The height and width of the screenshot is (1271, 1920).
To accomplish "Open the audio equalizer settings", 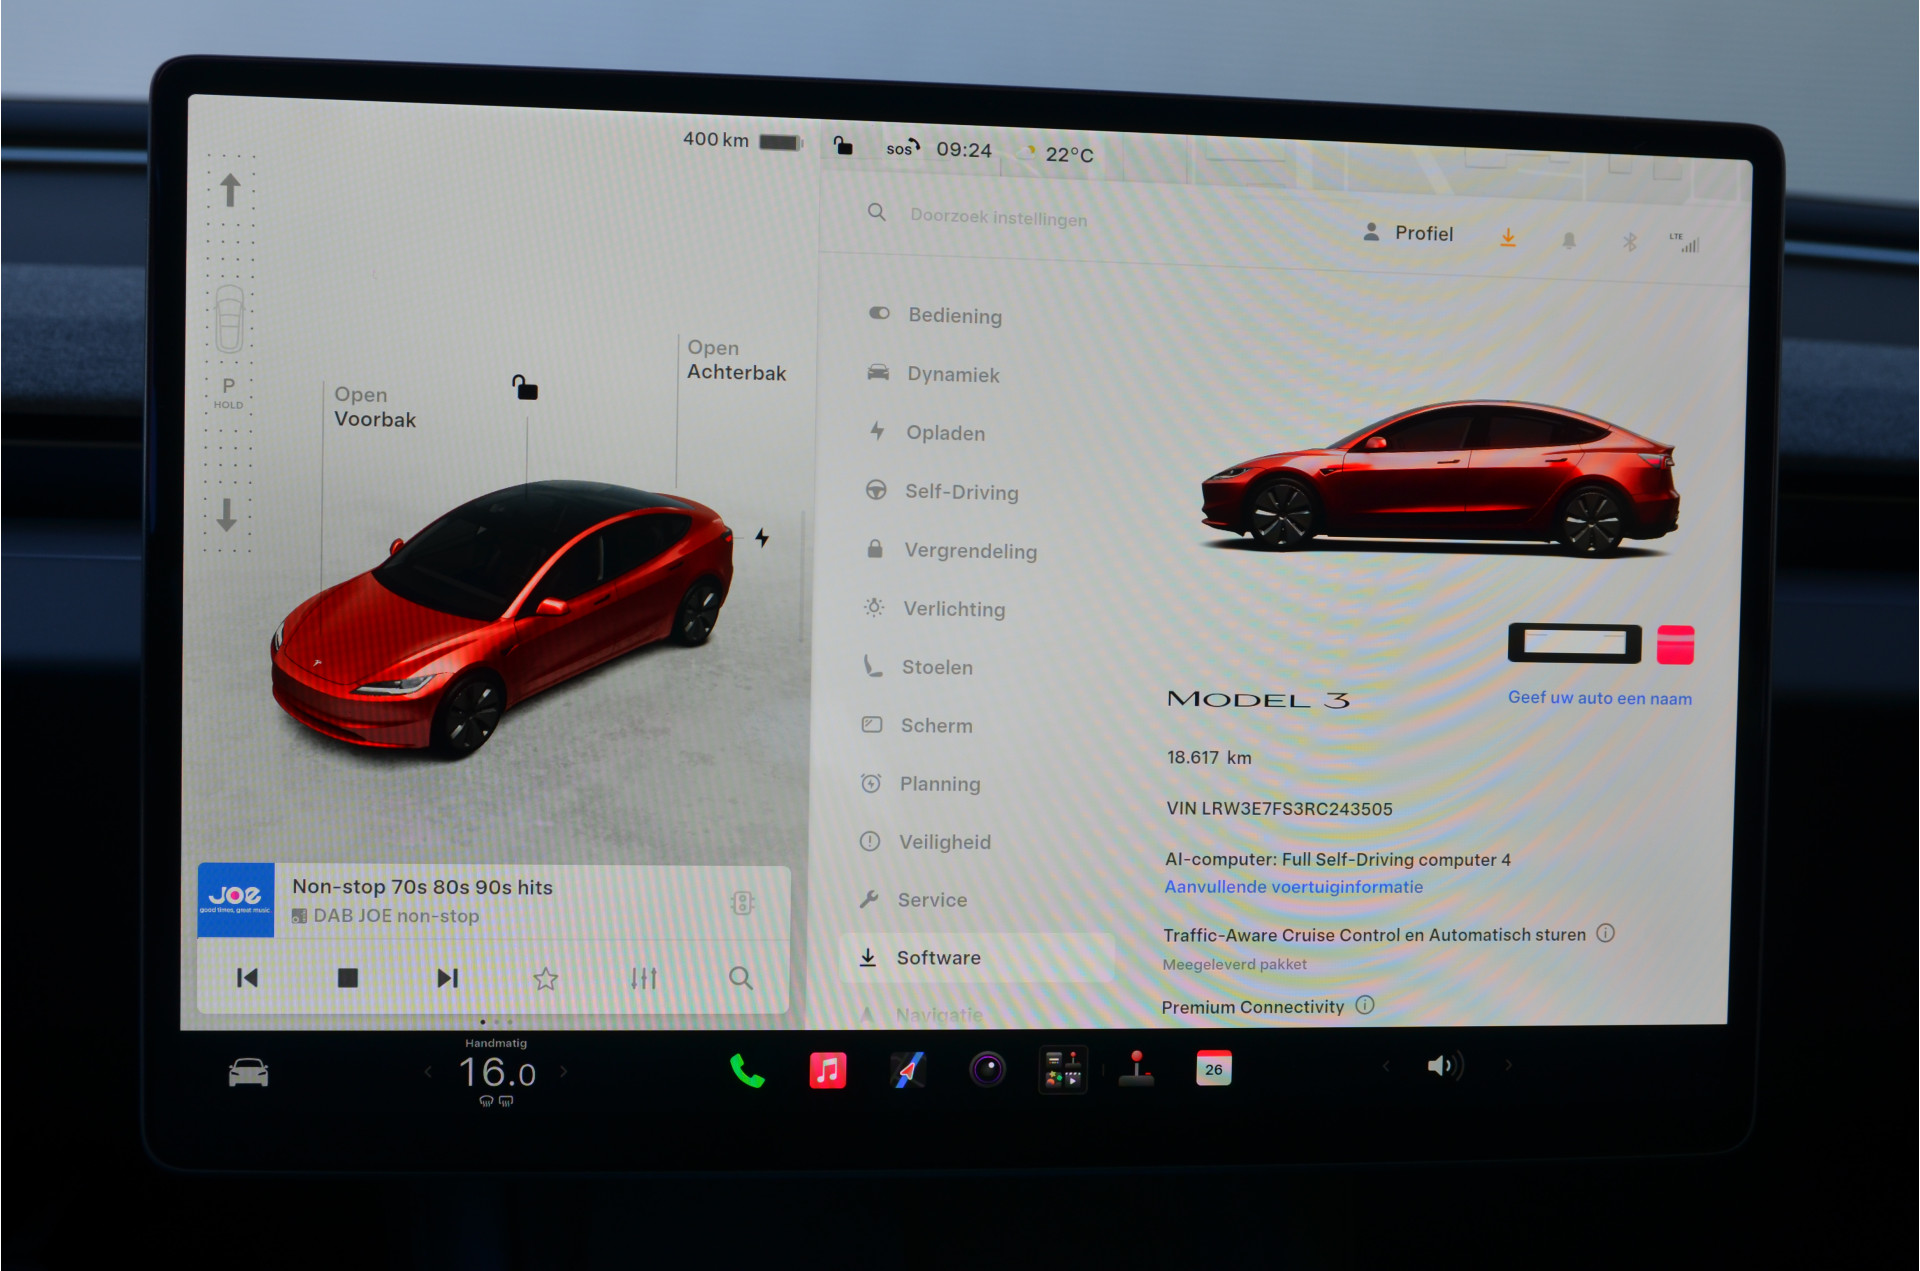I will pos(644,978).
